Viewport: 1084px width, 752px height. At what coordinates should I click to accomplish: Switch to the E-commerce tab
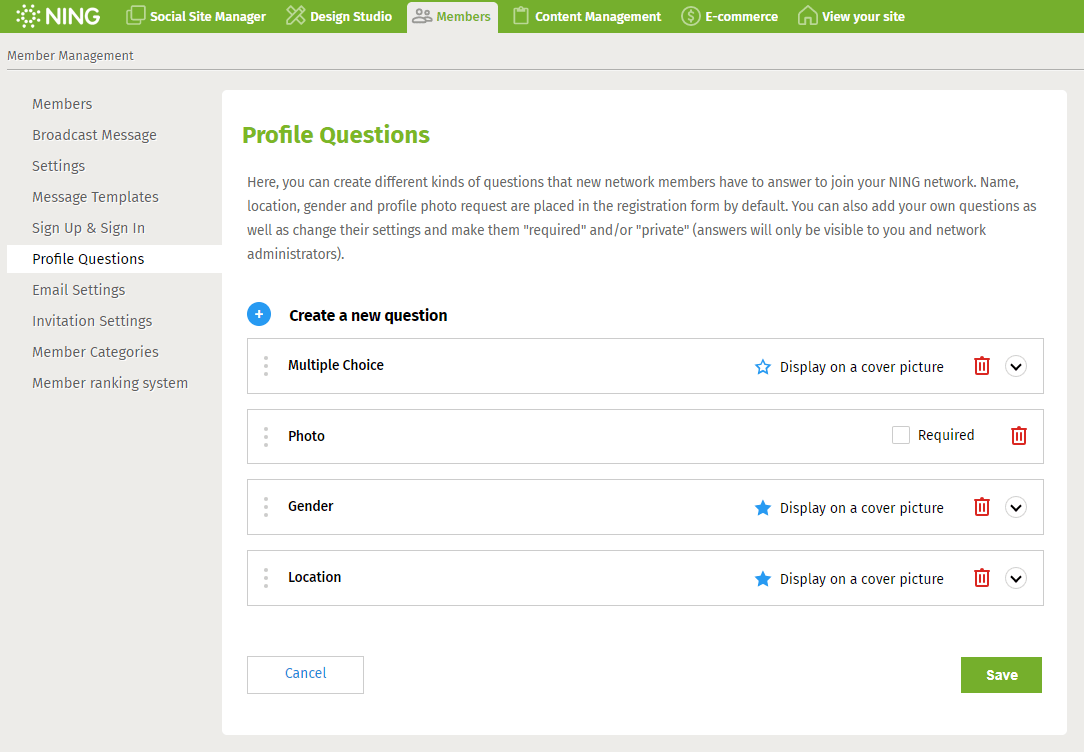(729, 16)
